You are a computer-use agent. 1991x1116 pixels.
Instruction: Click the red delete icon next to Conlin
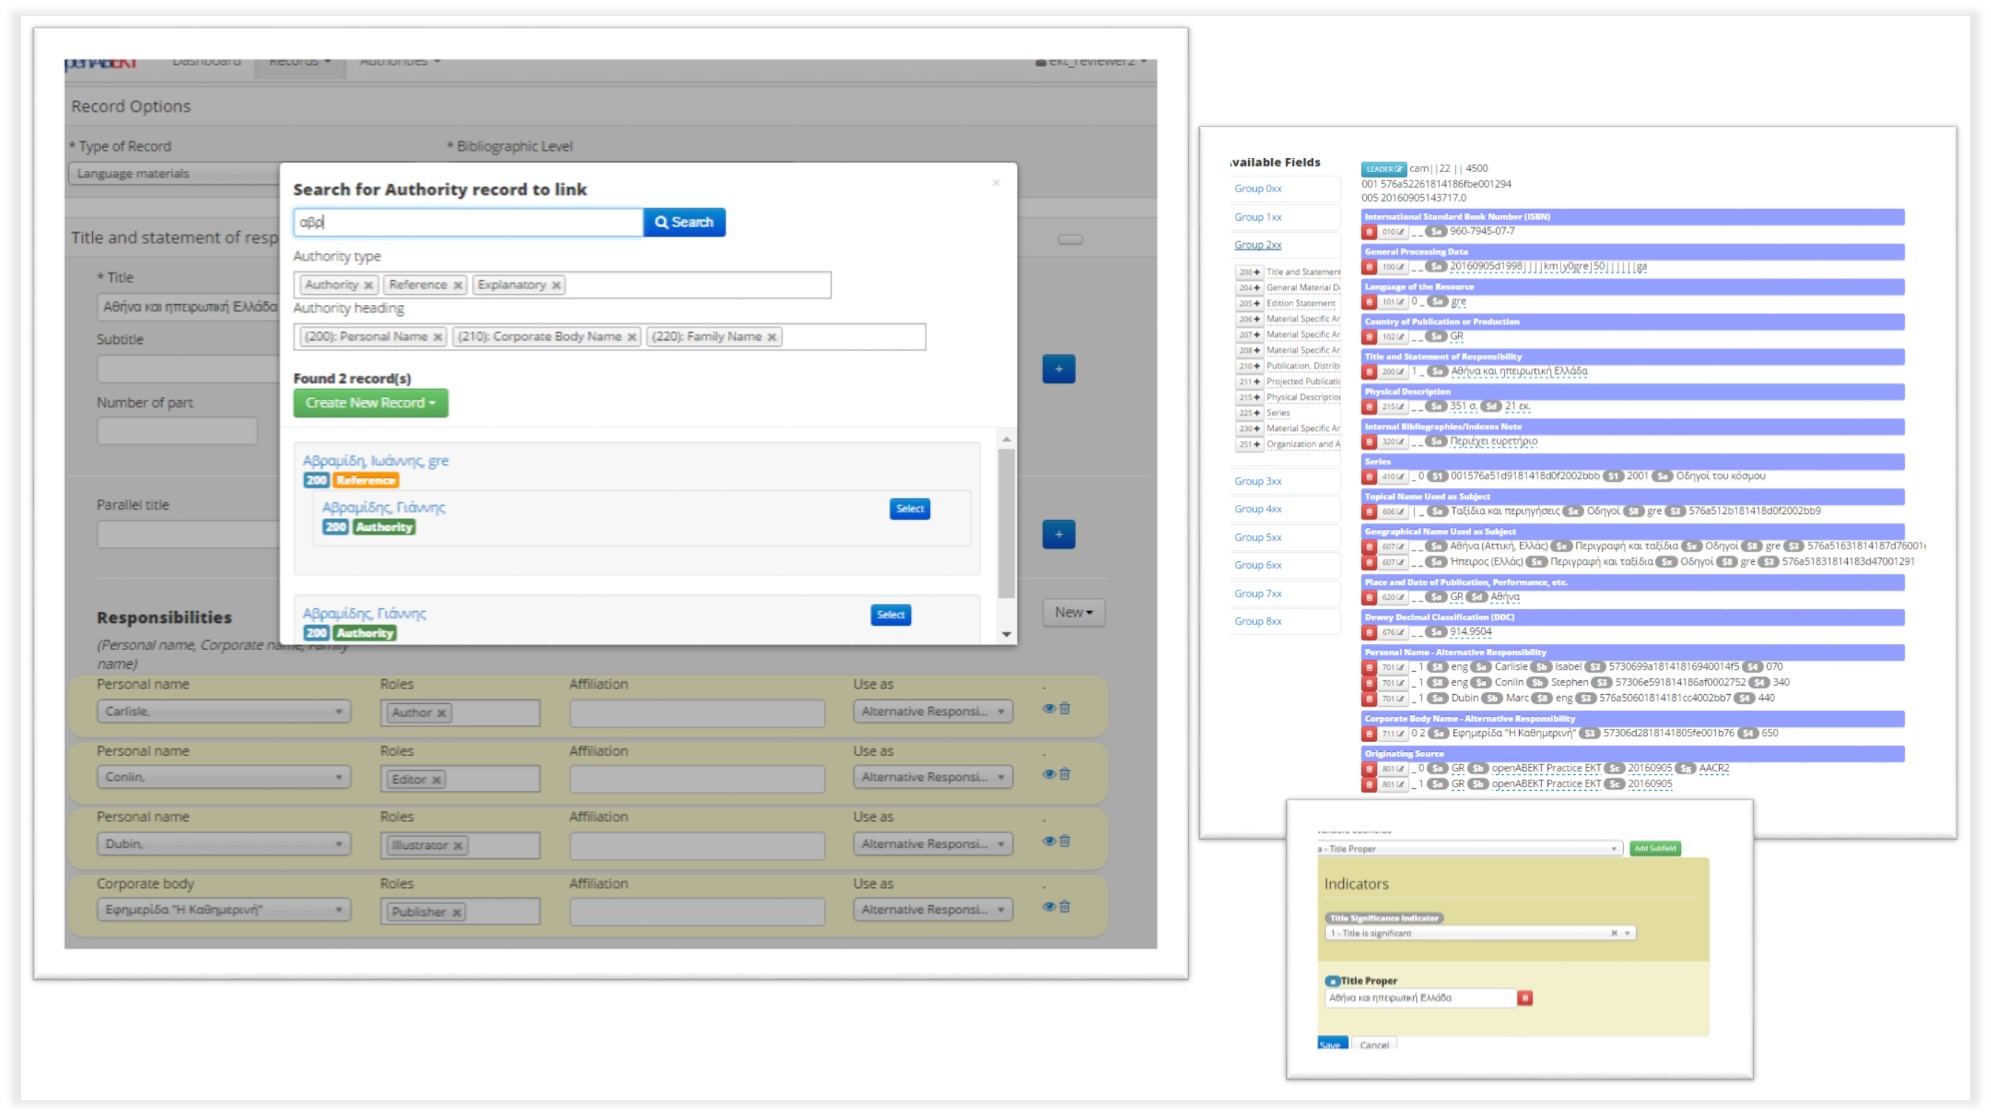tap(1065, 774)
